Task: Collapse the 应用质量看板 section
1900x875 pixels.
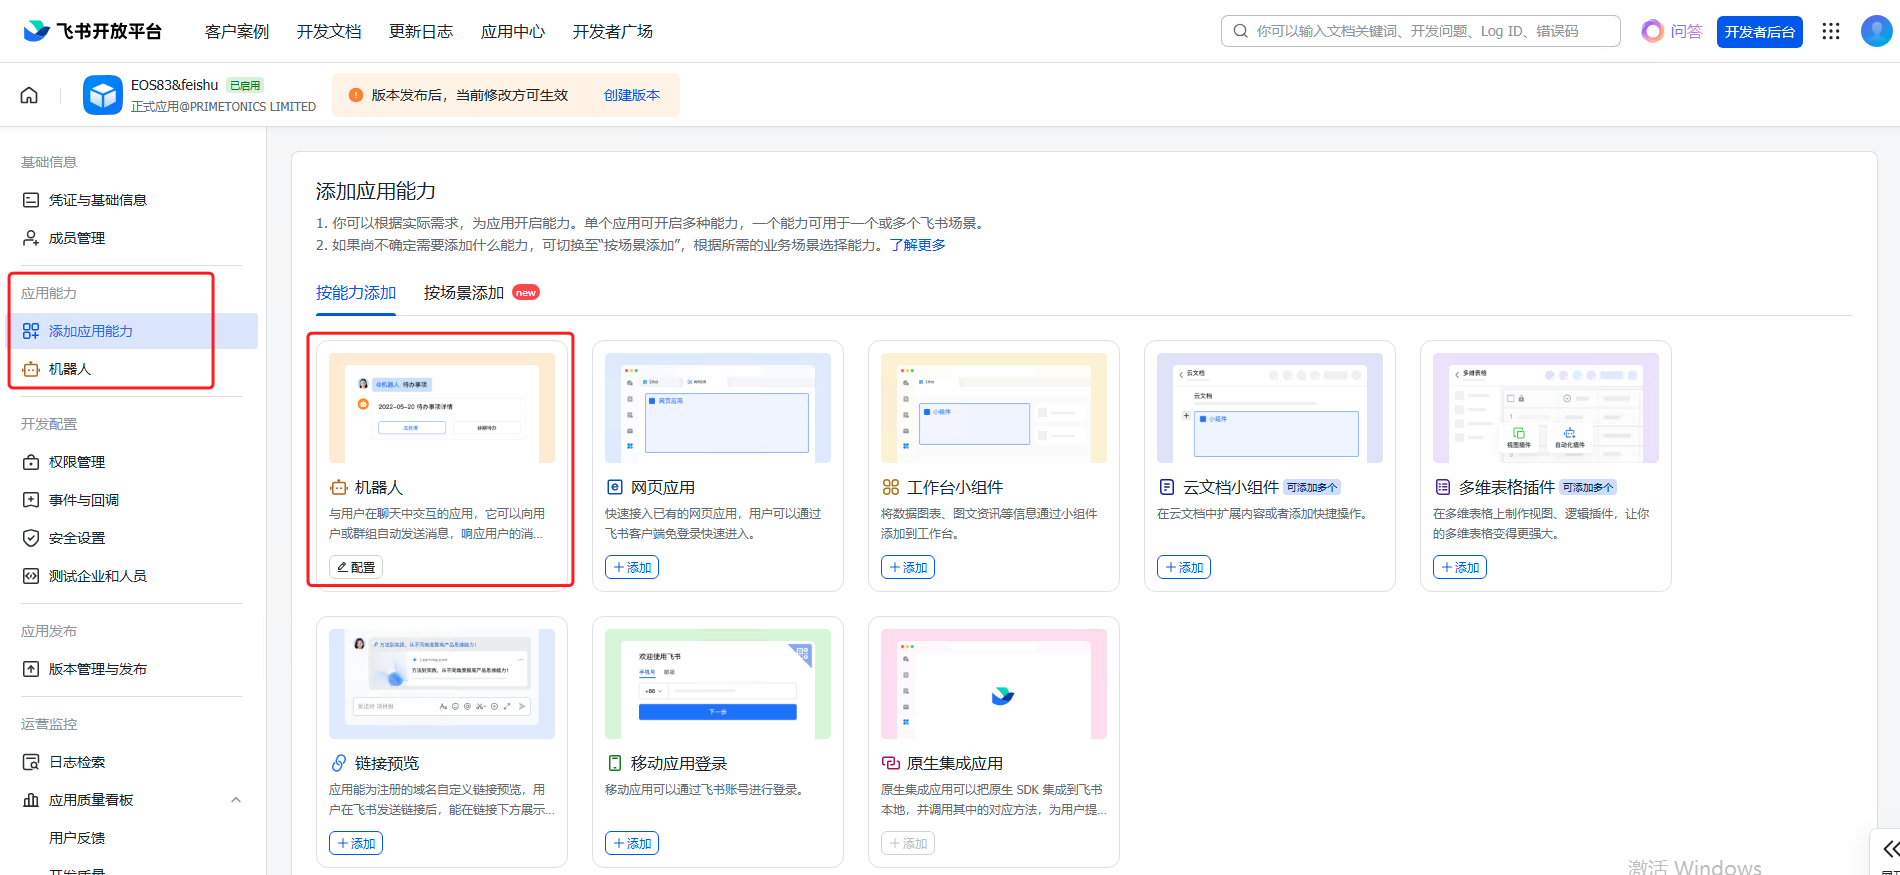Action: click(x=236, y=800)
